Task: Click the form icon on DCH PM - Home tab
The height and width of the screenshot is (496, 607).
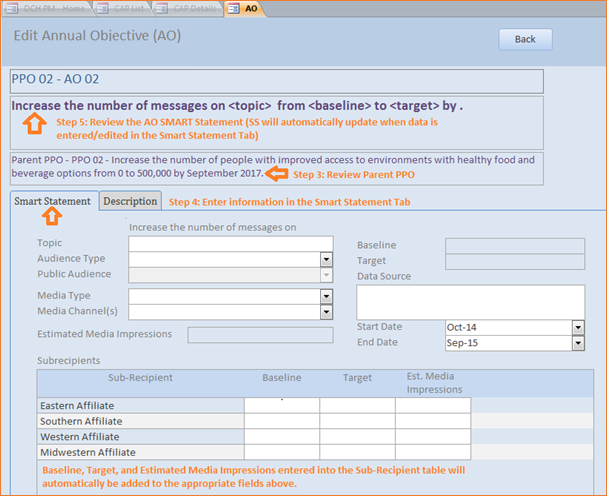Action: [12, 9]
